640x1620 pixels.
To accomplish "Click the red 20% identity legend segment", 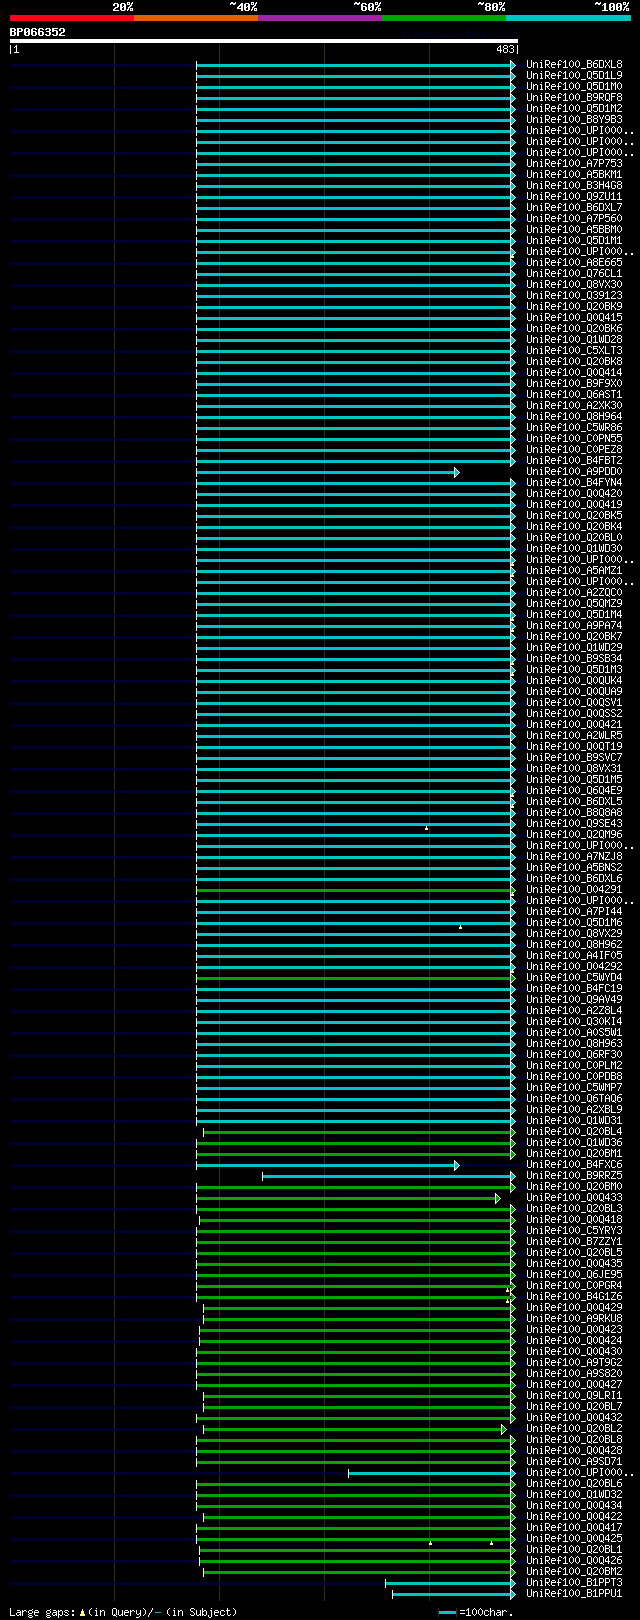I will tap(72, 18).
